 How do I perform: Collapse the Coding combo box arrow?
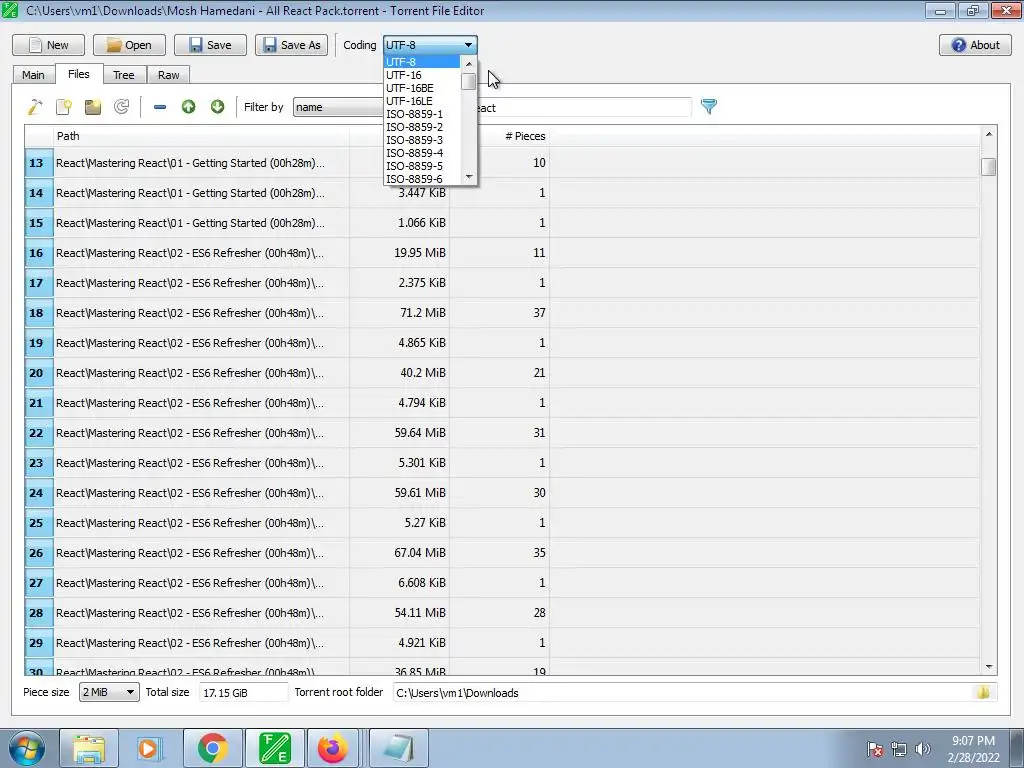(468, 45)
